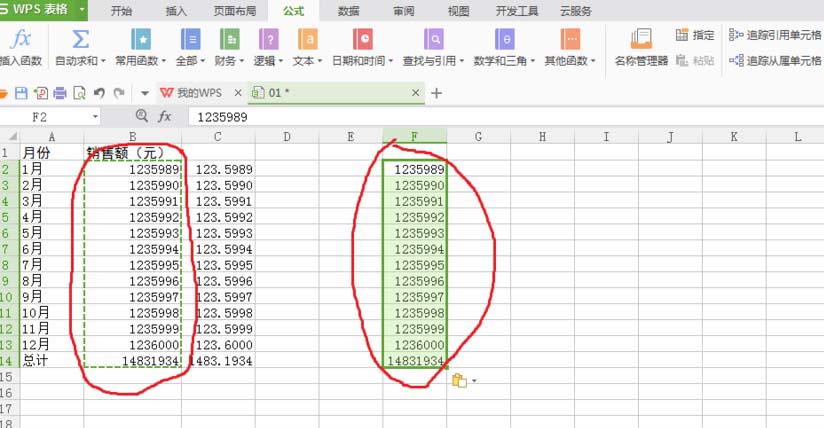Expand the 财务 dropdown arrow
This screenshot has width=824, height=428.
(242, 61)
